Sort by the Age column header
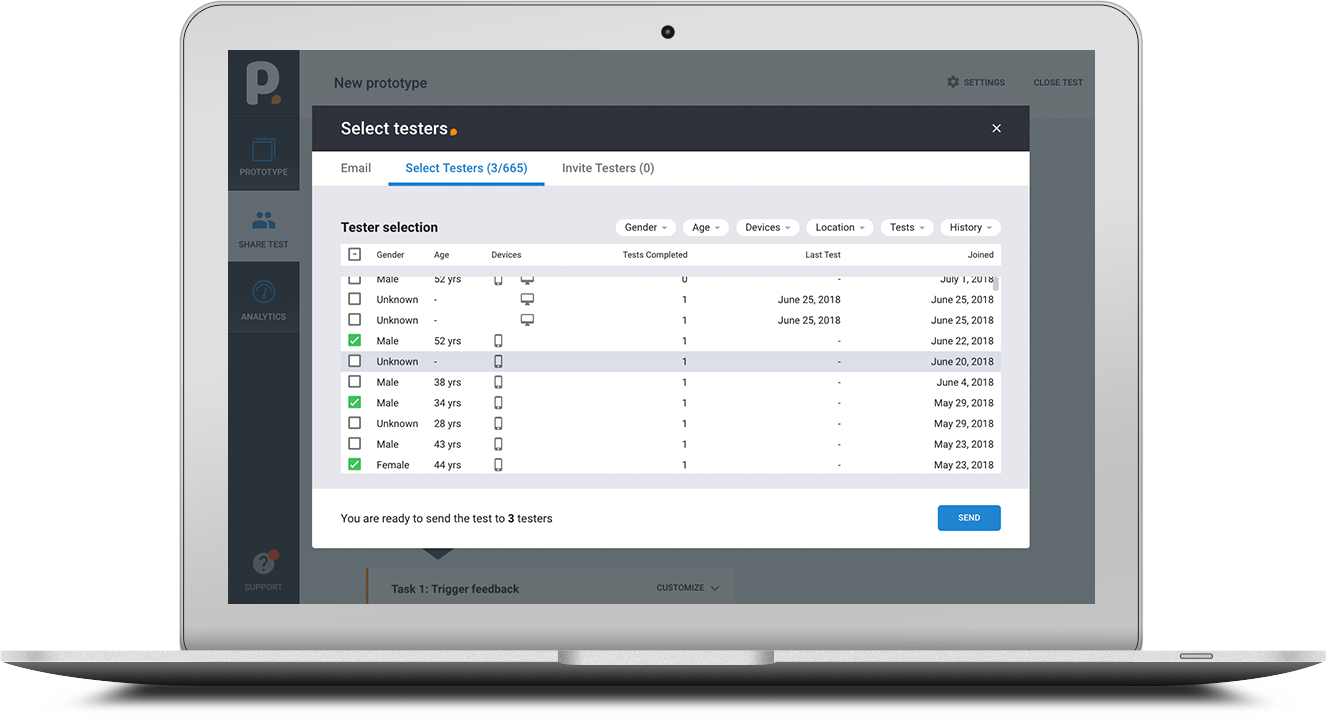The width and height of the screenshot is (1327, 716). pyautogui.click(x=442, y=255)
